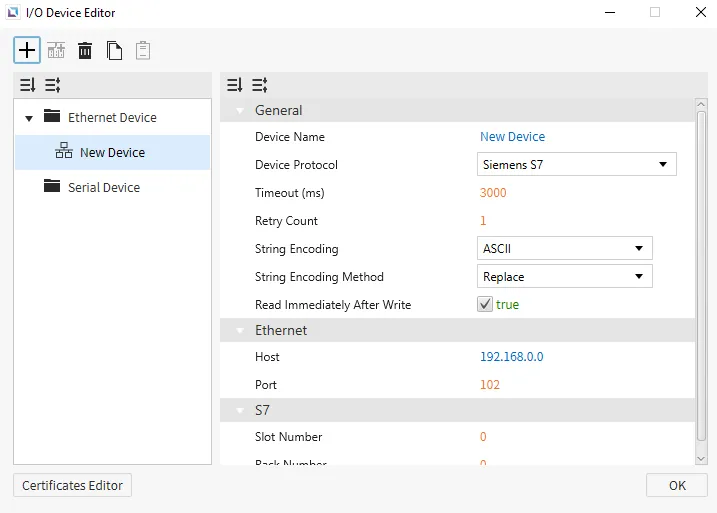Click the Timeout (ms) label
The image size is (717, 513).
pyautogui.click(x=289, y=192)
